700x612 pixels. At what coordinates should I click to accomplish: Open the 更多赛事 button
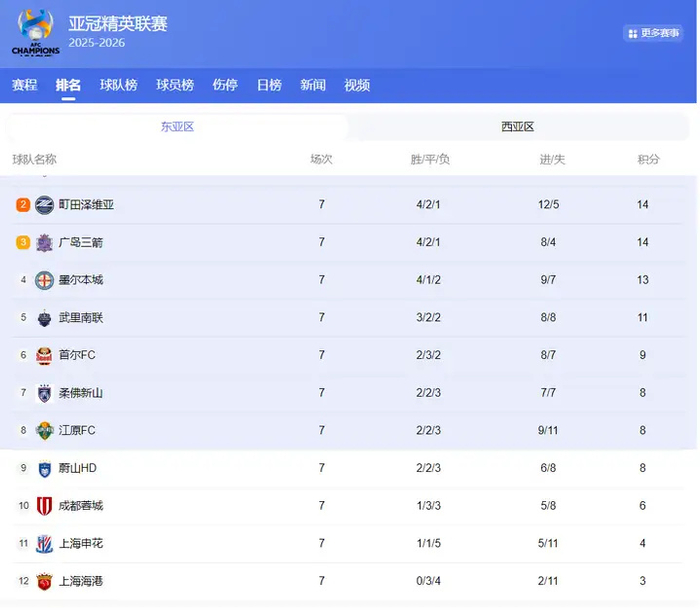click(653, 33)
